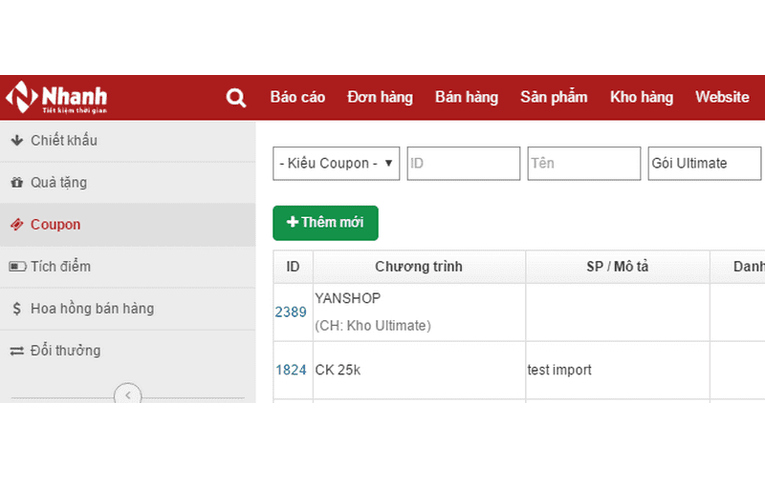The width and height of the screenshot is (765, 478).
Task: Open the Sản phẩm menu
Action: (x=554, y=97)
